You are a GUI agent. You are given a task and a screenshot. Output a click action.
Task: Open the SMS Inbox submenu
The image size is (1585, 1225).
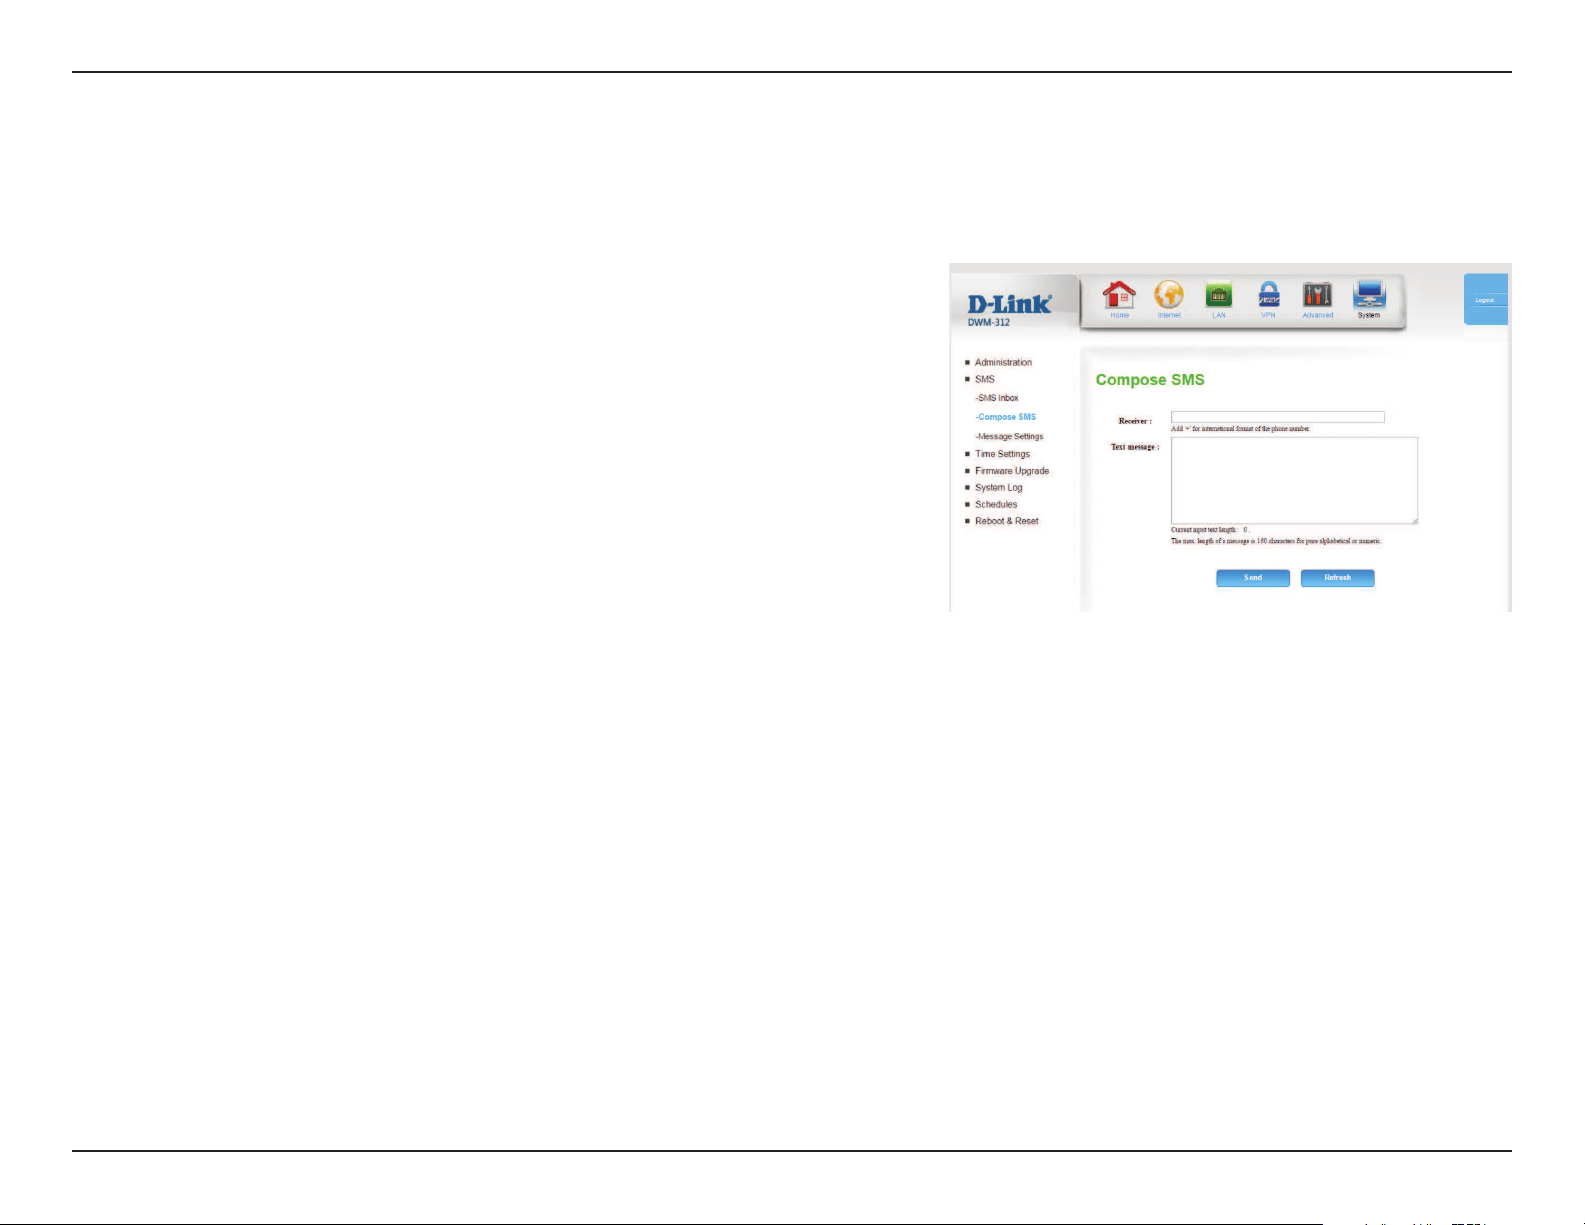[x=997, y=398]
